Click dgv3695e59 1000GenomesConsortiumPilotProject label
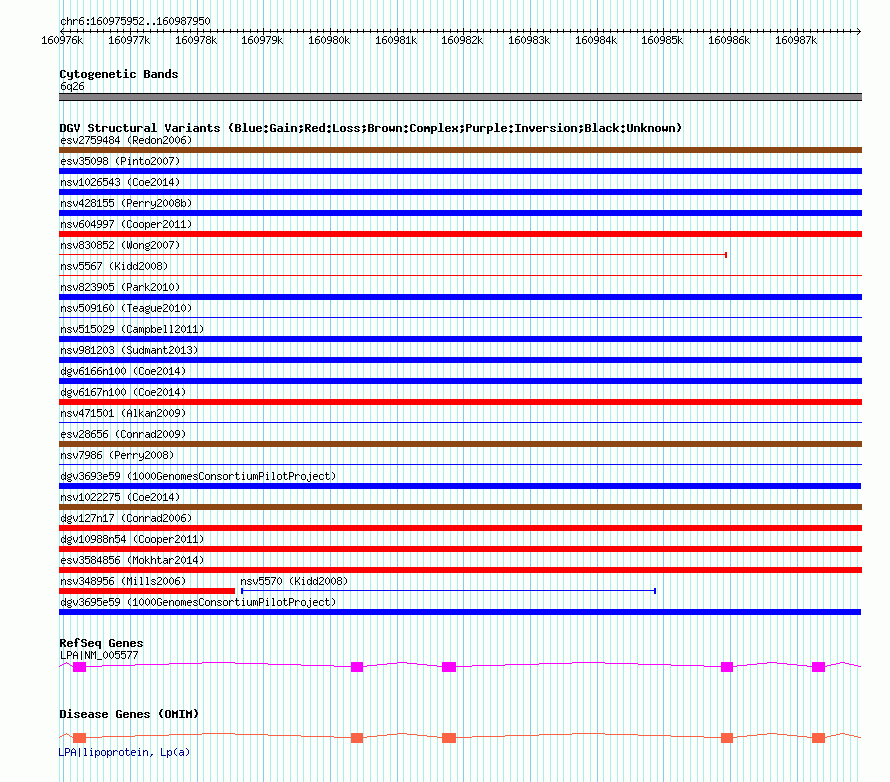The width and height of the screenshot is (890, 782). (198, 602)
